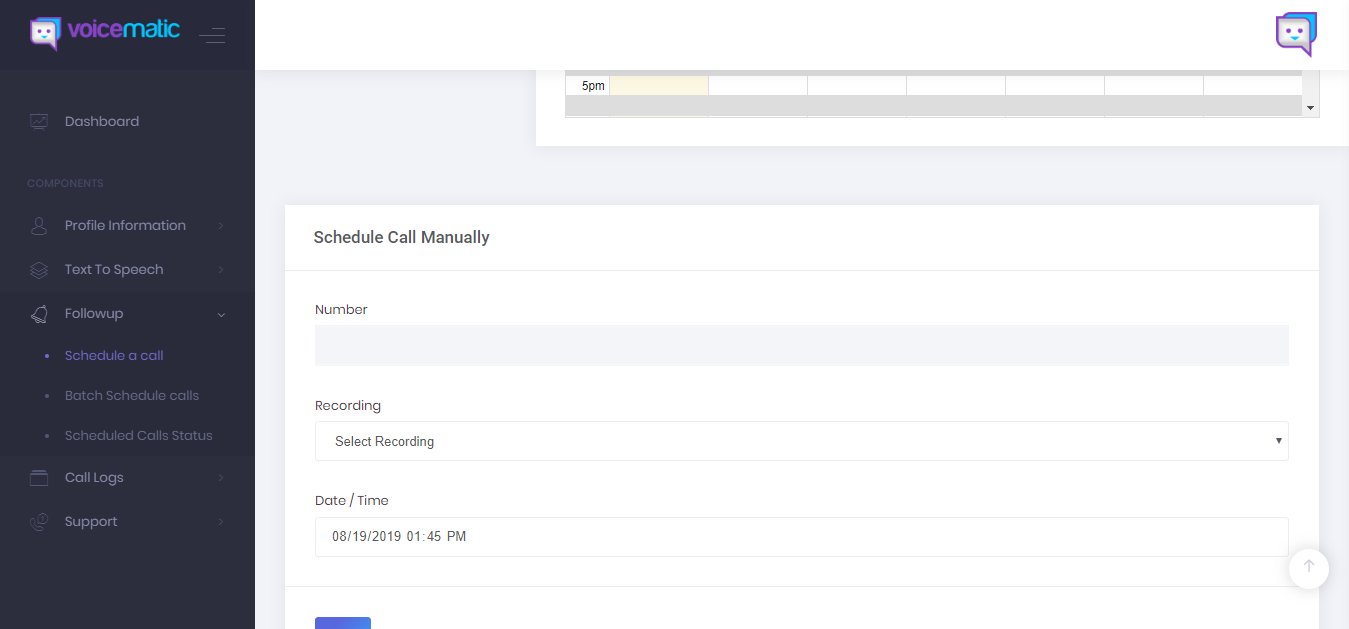Click the '5pm' time label in calendar
1349x629 pixels.
[x=593, y=86]
